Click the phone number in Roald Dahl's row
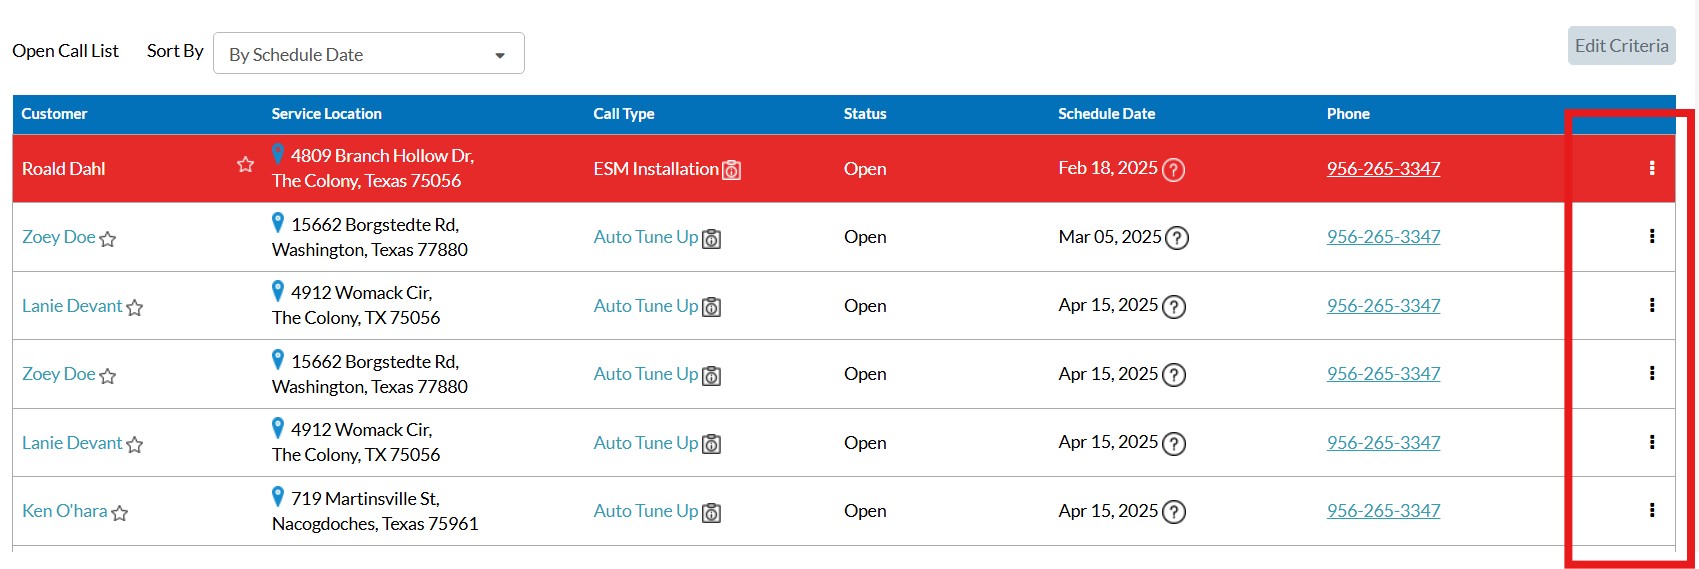The width and height of the screenshot is (1699, 569). (1383, 169)
